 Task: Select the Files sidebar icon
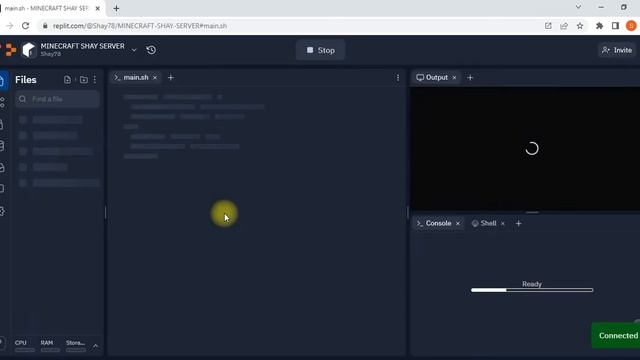click(2, 80)
